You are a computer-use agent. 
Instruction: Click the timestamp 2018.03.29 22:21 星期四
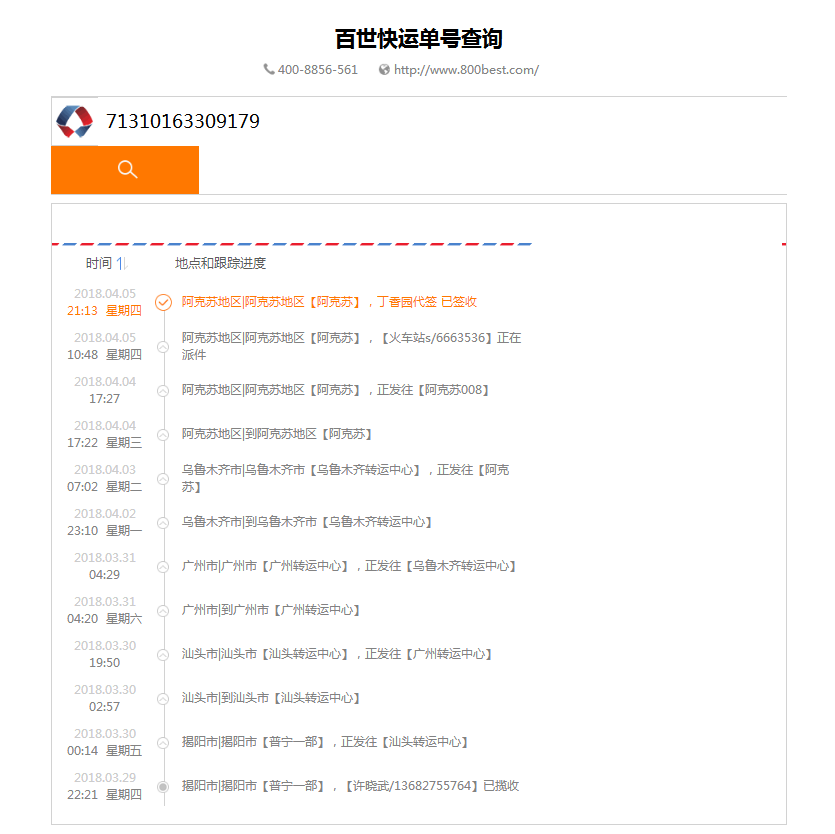tap(104, 786)
